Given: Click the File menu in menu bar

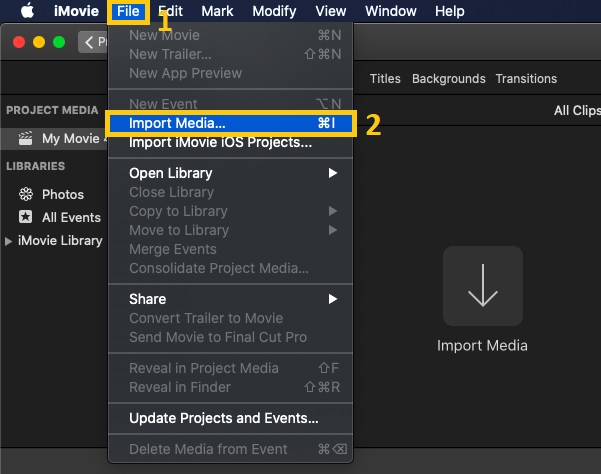Looking at the screenshot, I should click(x=128, y=11).
